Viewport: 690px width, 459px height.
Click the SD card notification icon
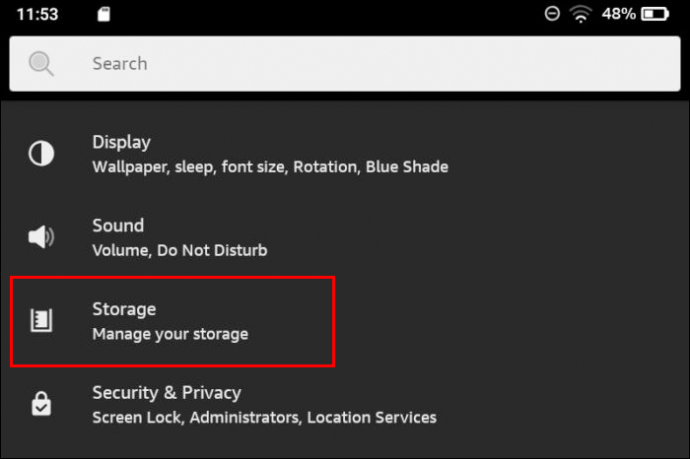(105, 14)
